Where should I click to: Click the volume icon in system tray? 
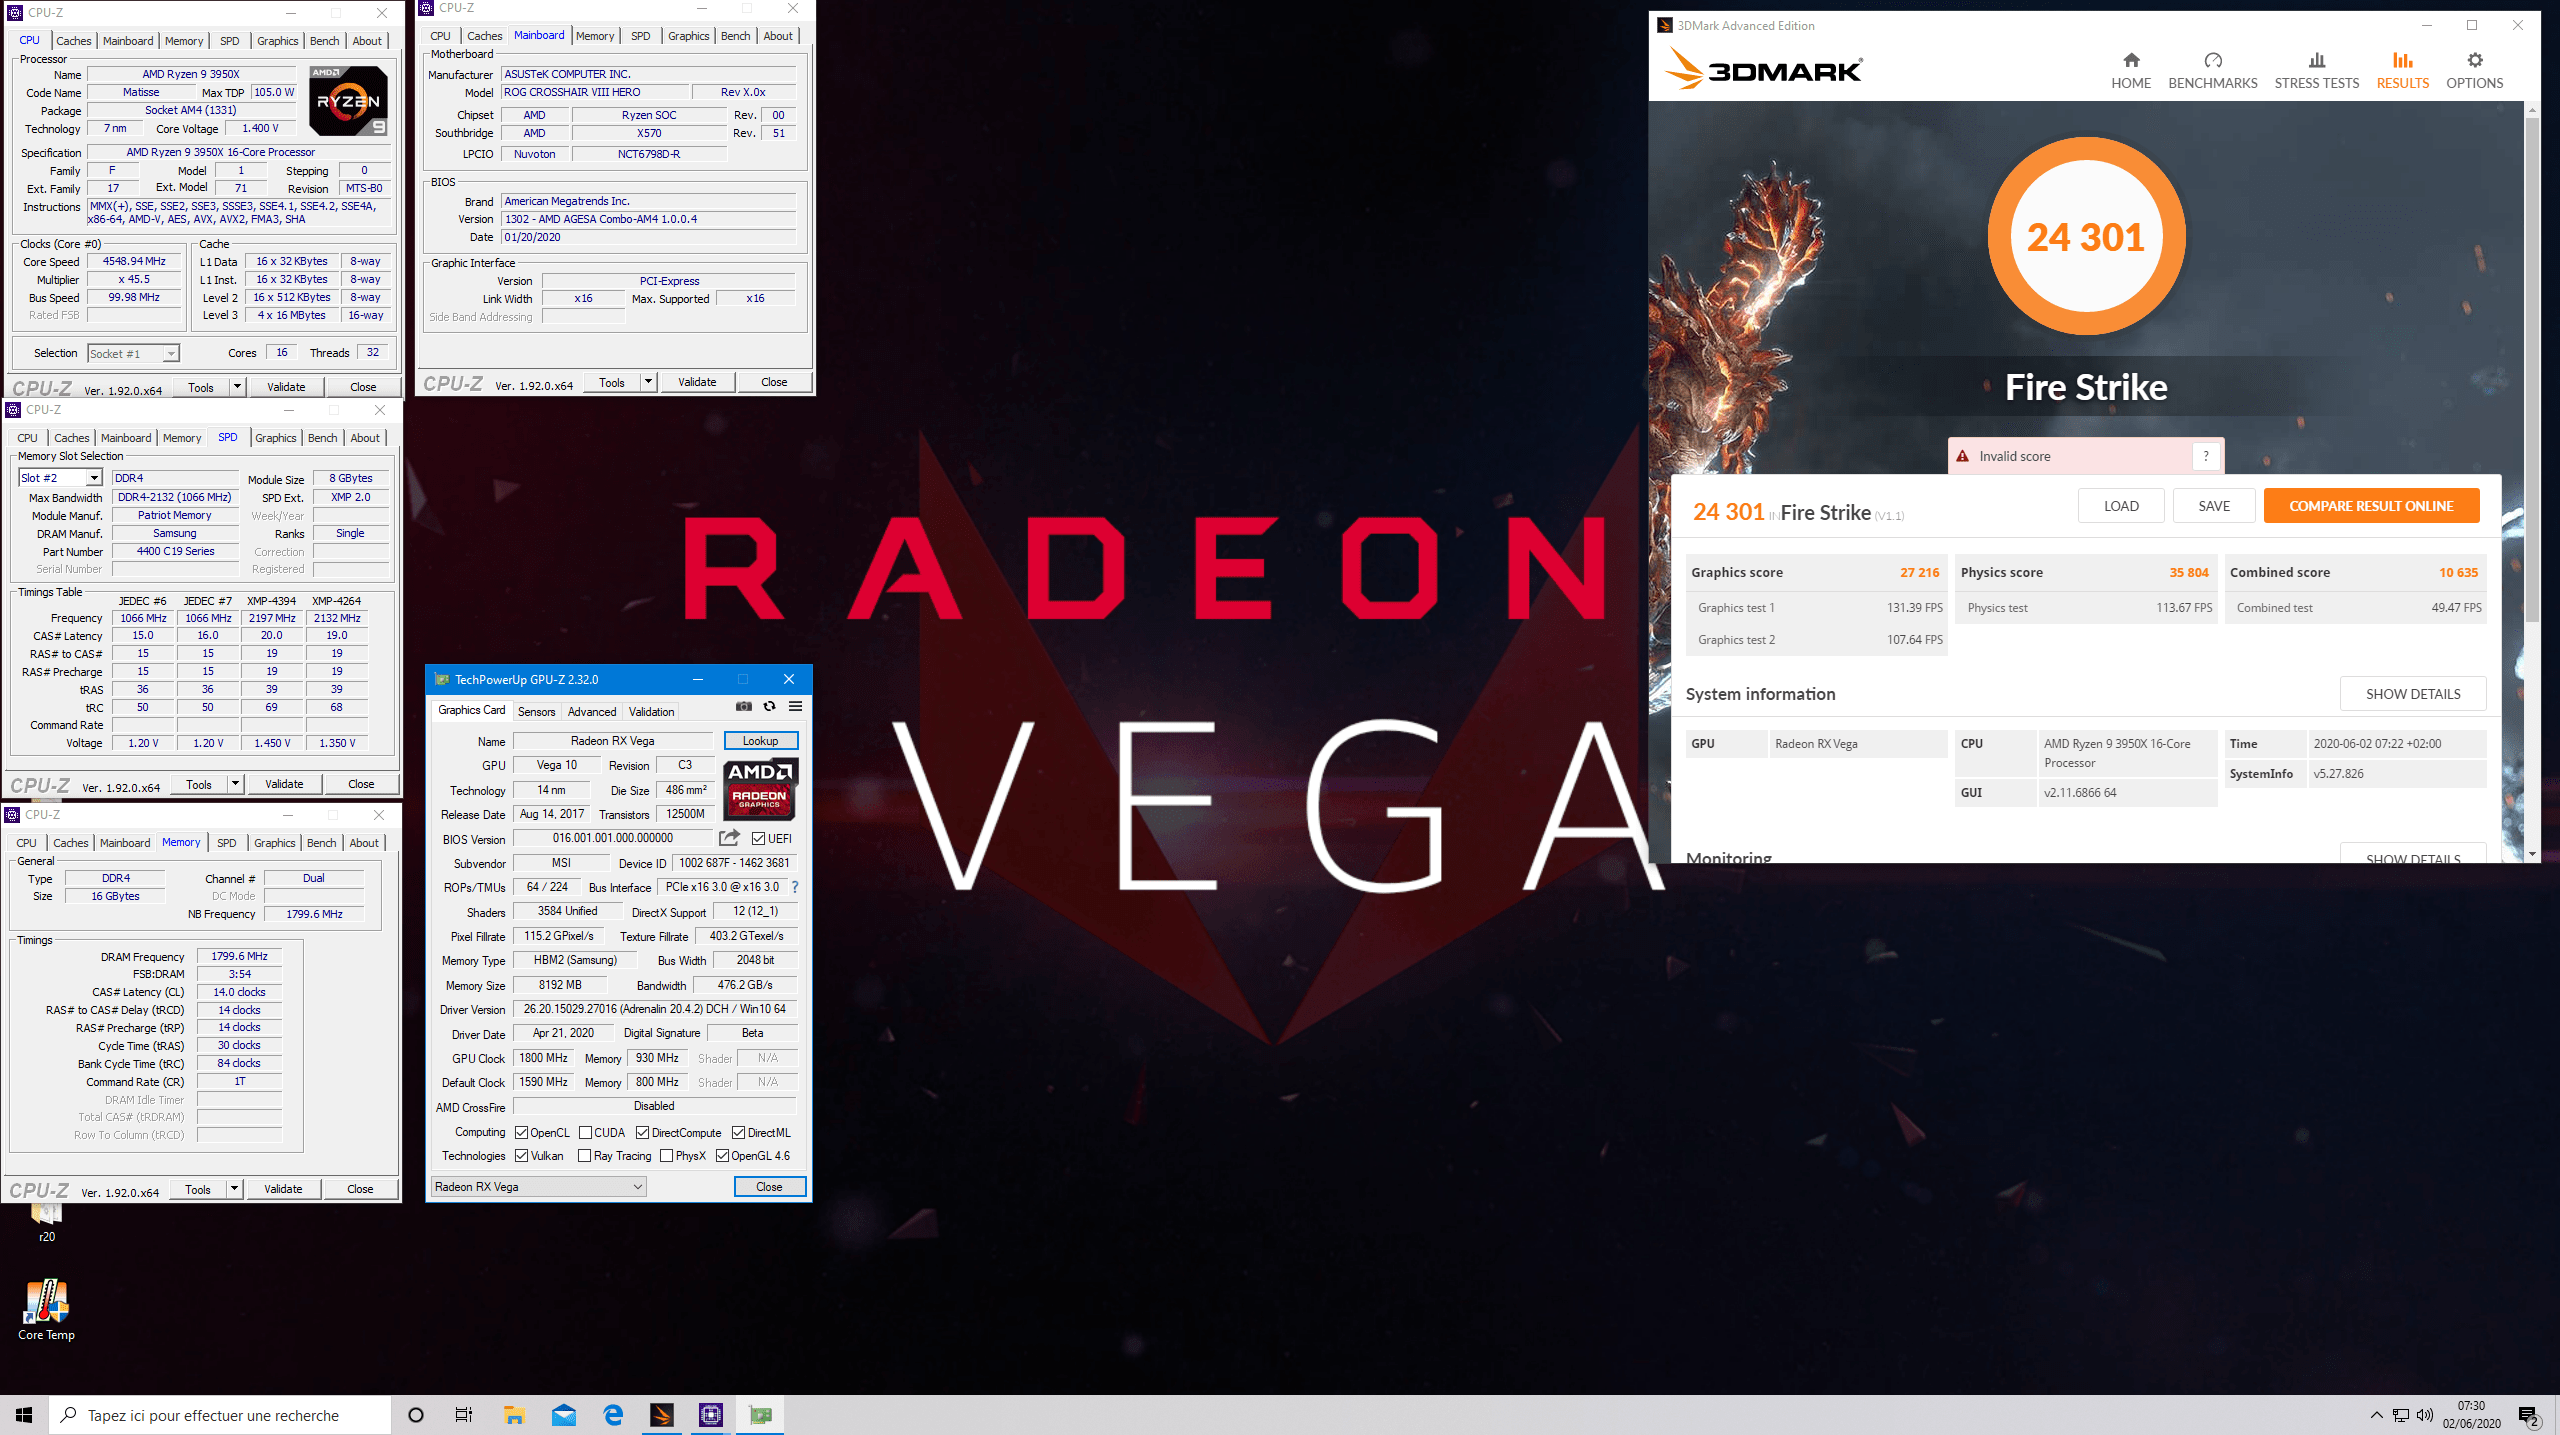pos(2425,1415)
